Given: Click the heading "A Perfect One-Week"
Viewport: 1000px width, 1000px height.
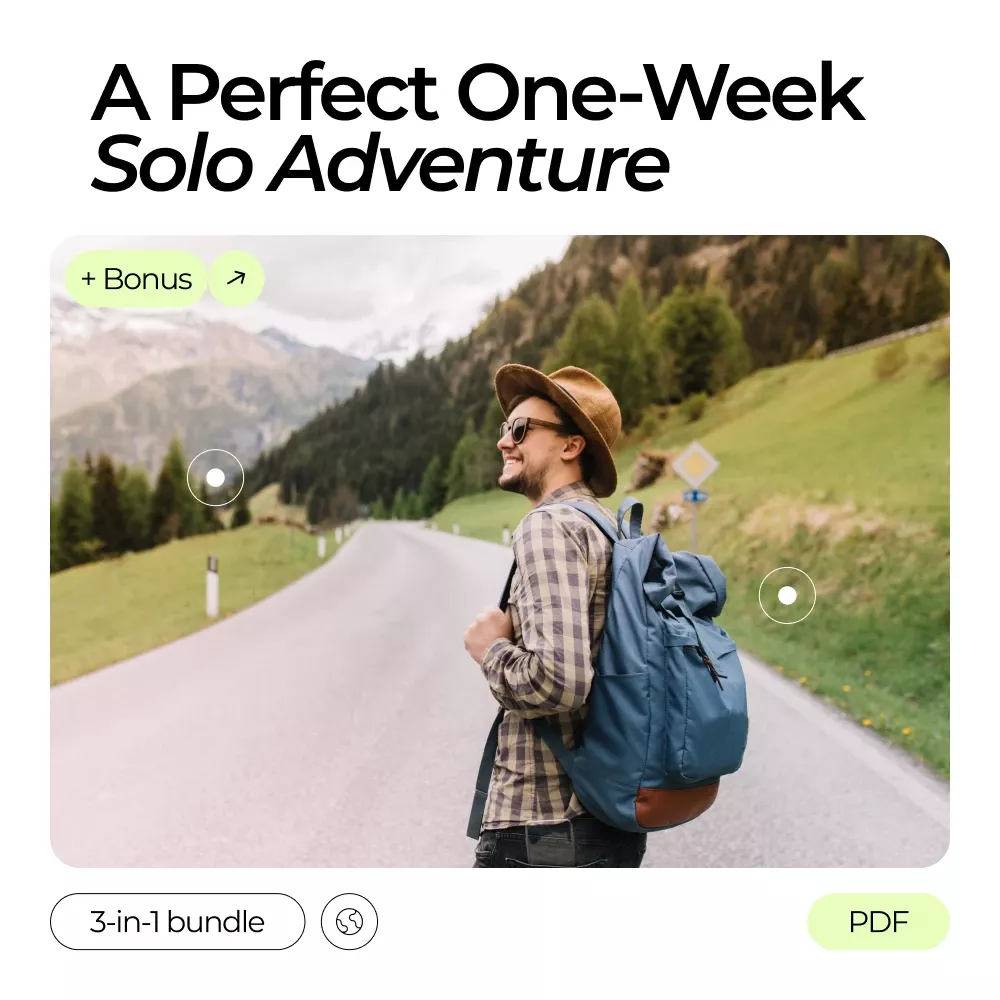Looking at the screenshot, I should (x=478, y=92).
